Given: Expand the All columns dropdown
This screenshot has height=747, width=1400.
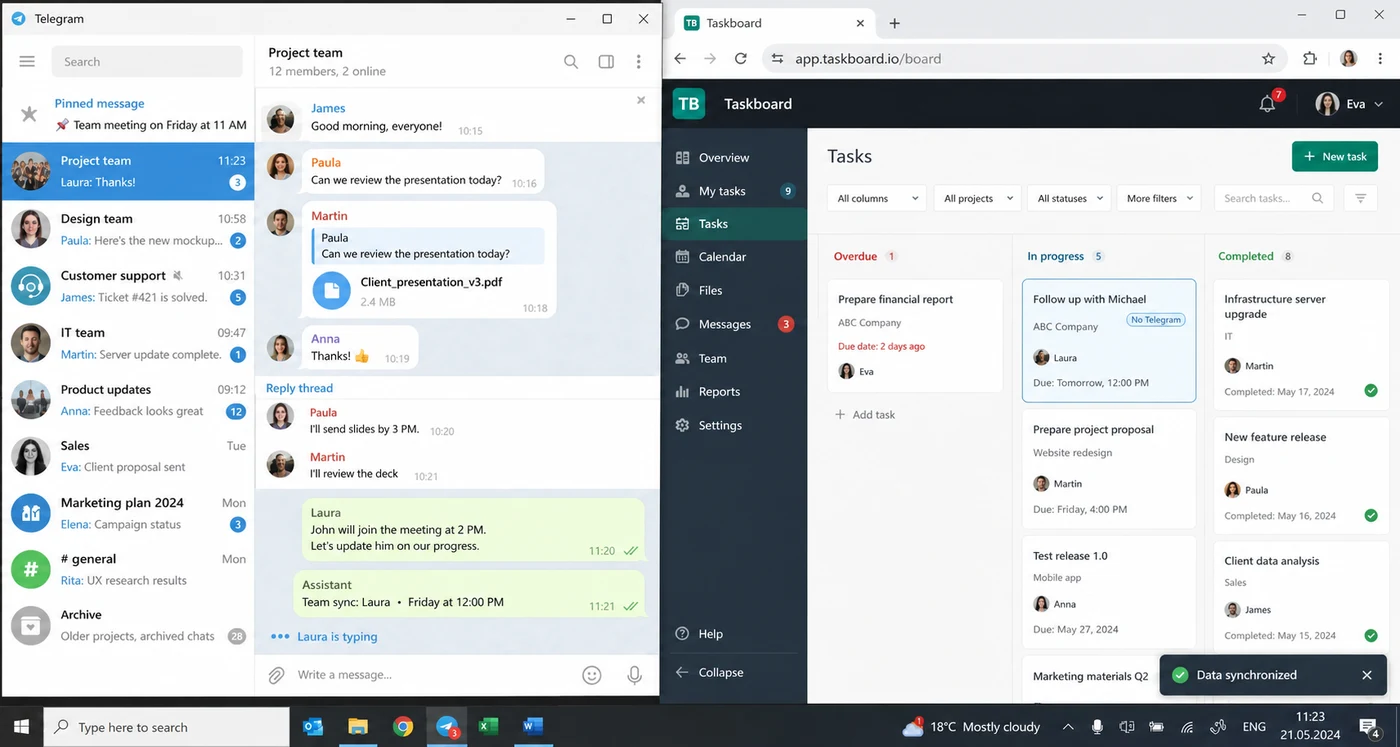Looking at the screenshot, I should 877,198.
